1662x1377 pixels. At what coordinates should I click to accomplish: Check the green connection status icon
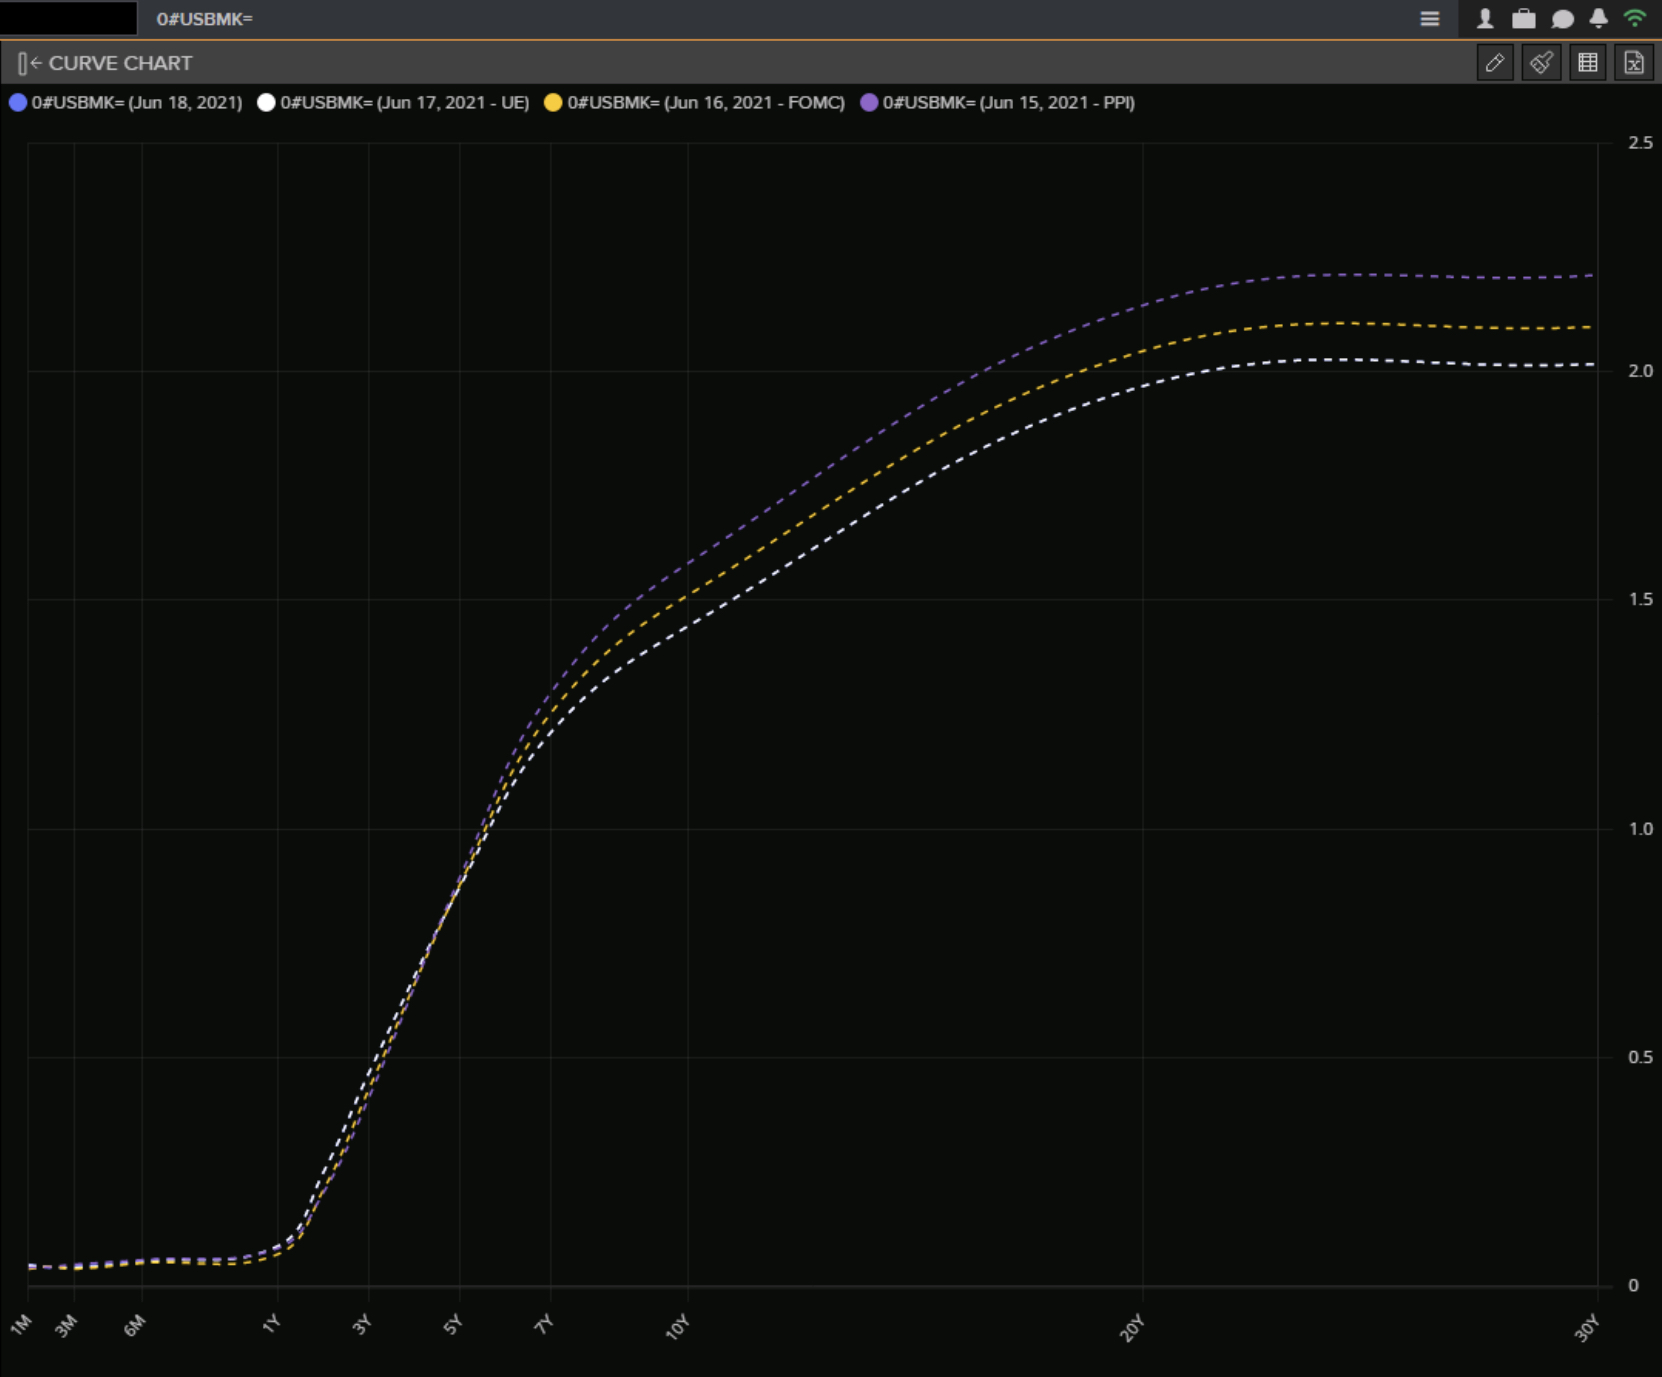(1635, 19)
